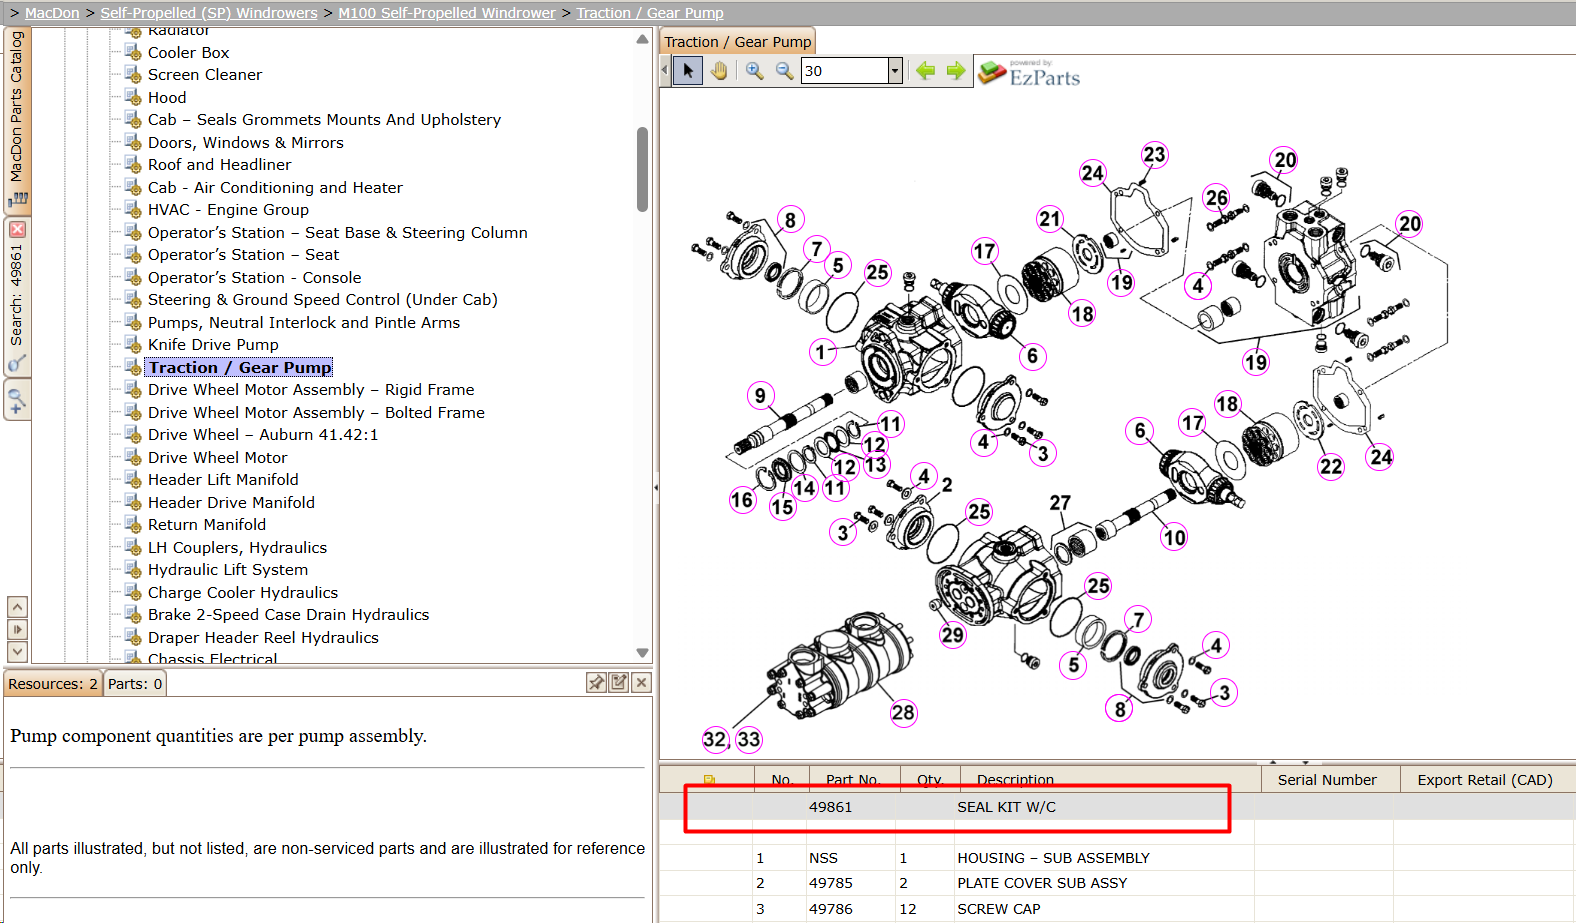1576x923 pixels.
Task: Zoom out of the diagram
Action: (785, 71)
